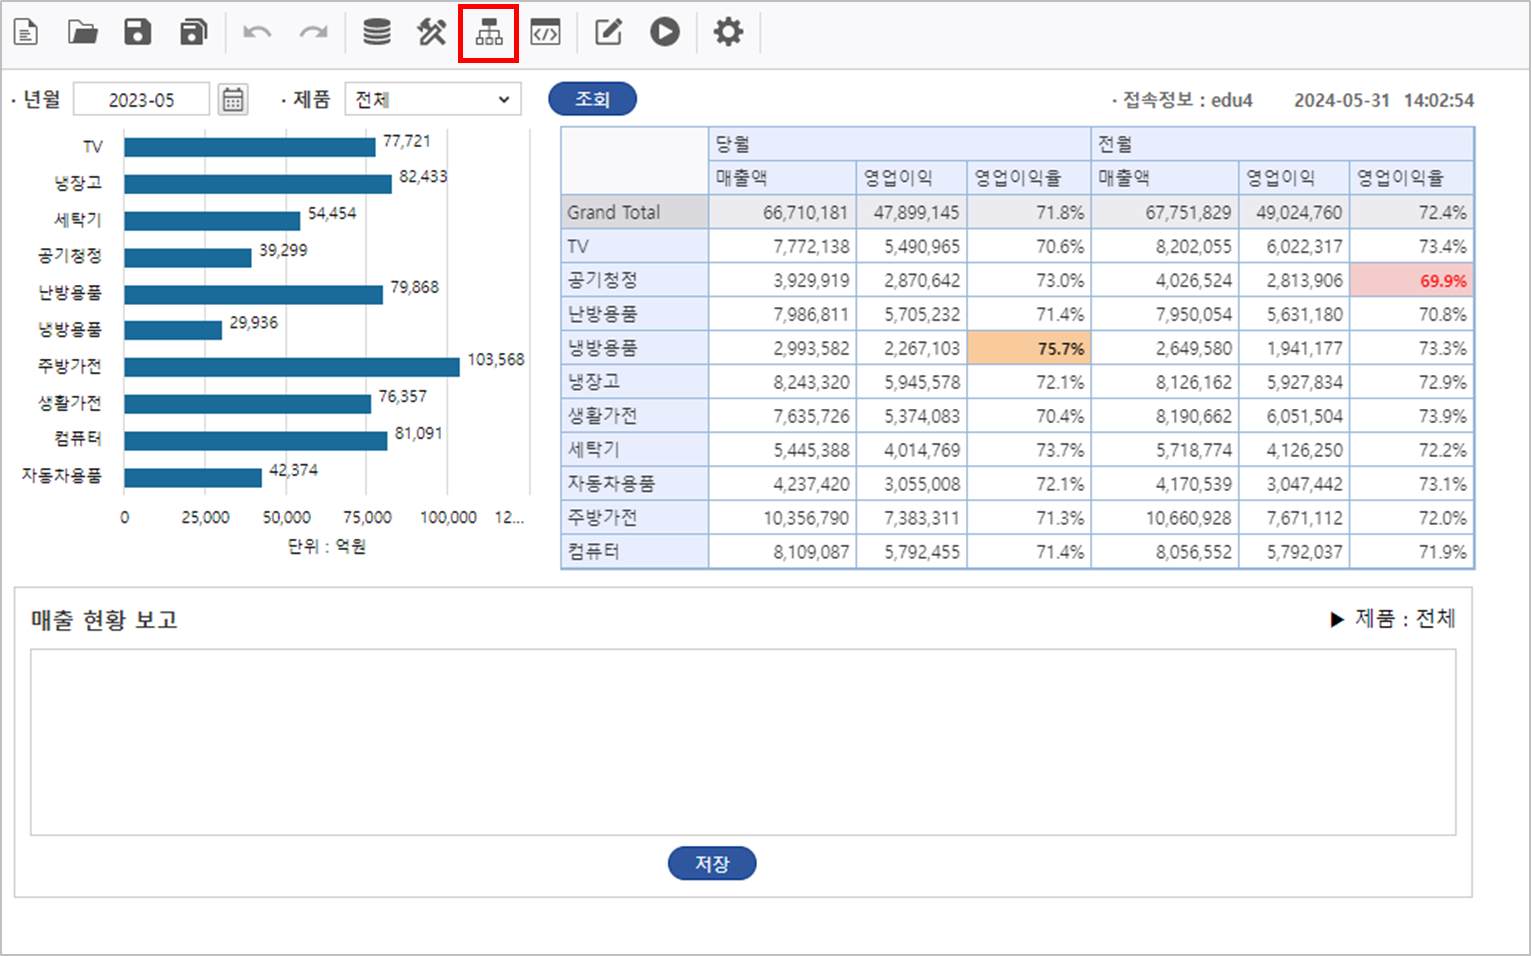Click the 전월 영업이익률 column header

pyautogui.click(x=1412, y=178)
